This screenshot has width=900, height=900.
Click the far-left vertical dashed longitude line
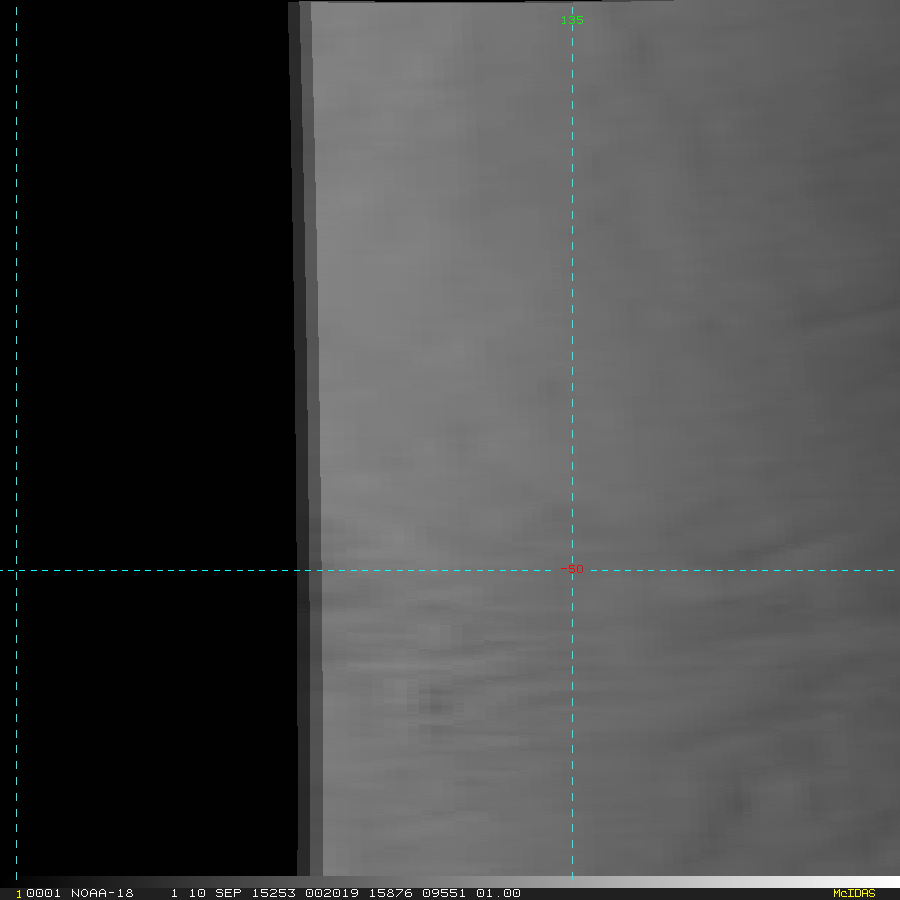pos(17,300)
